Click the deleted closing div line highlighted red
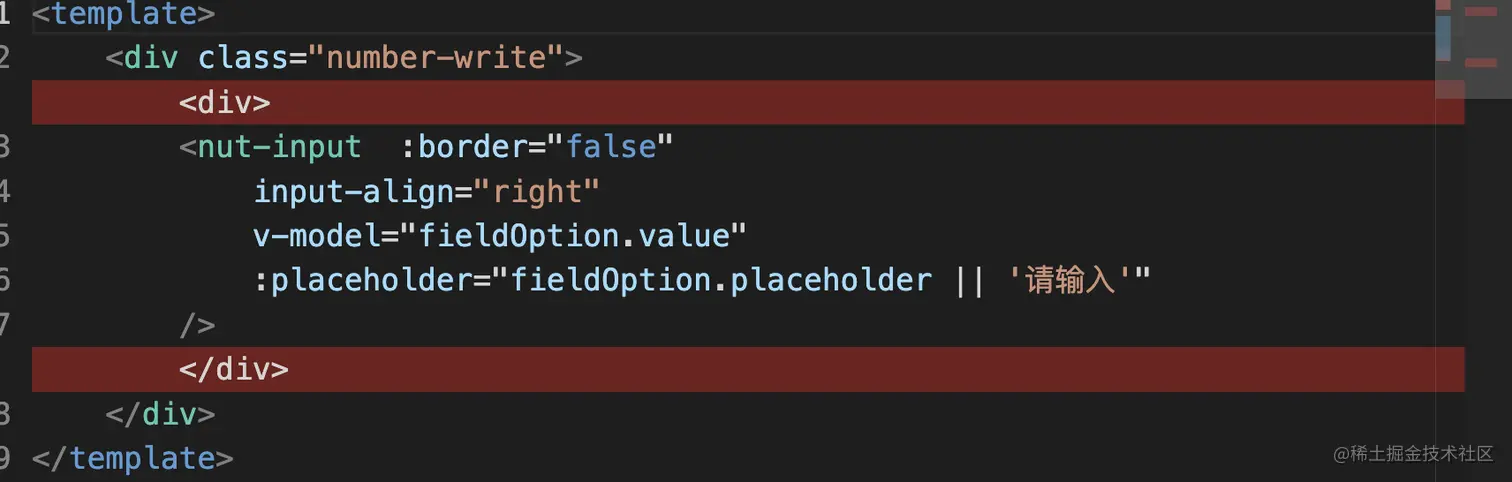Screen dimensions: 1512x482 (x=748, y=369)
